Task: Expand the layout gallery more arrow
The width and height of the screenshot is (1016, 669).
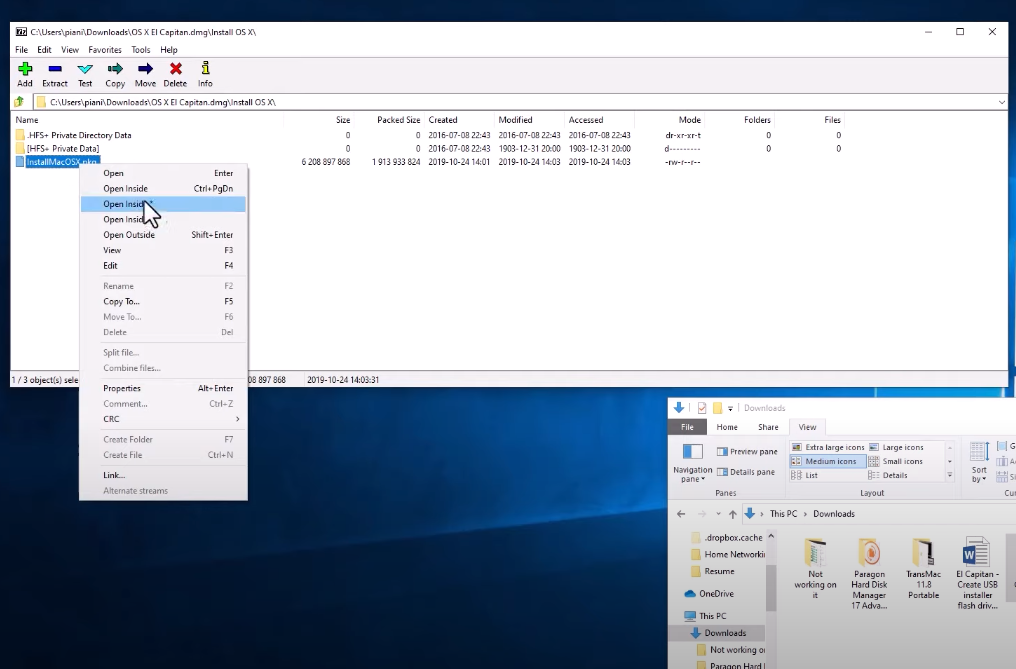Action: (950, 475)
